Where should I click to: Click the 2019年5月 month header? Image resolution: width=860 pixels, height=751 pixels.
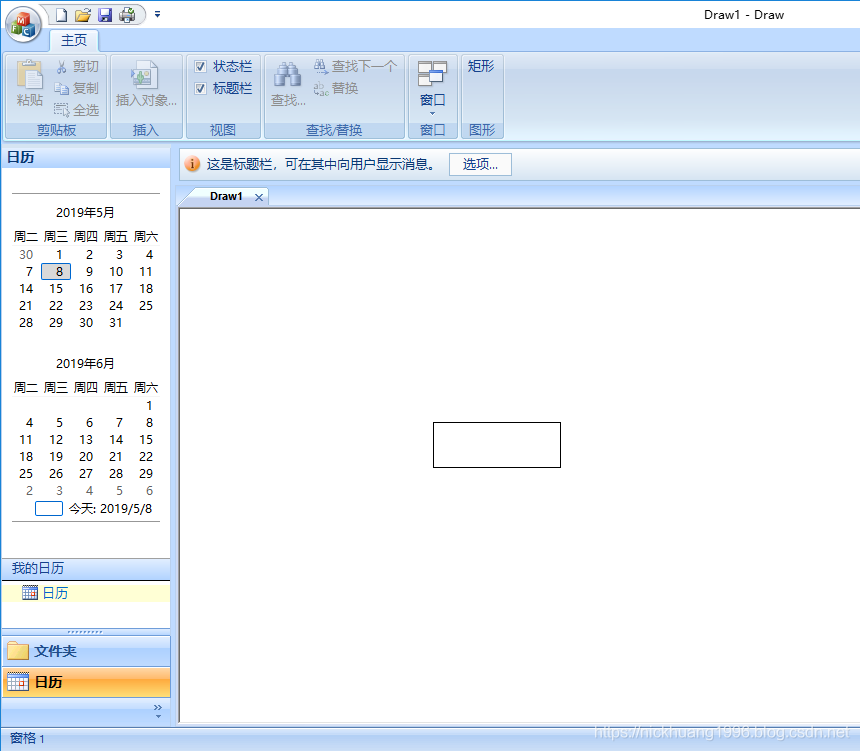coord(85,212)
